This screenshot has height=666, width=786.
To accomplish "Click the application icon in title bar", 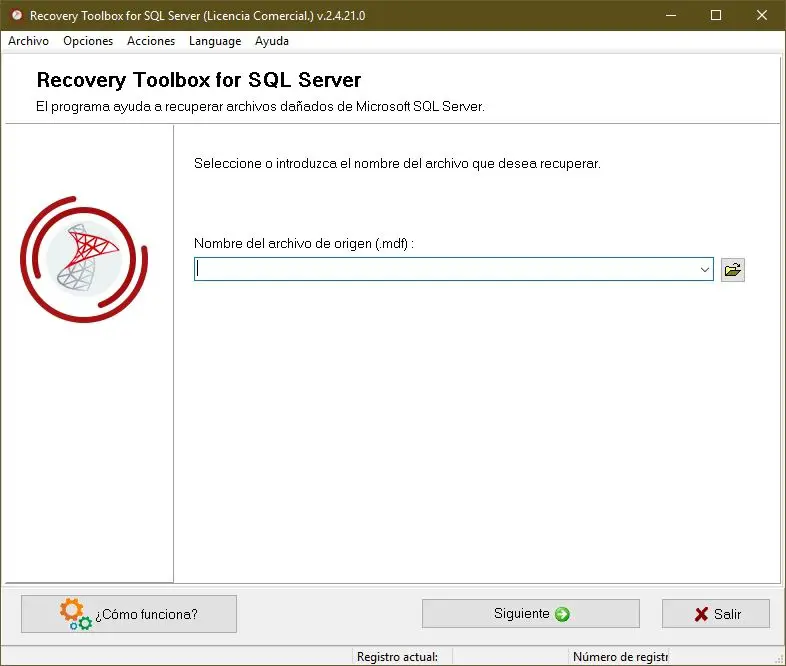I will click(17, 16).
